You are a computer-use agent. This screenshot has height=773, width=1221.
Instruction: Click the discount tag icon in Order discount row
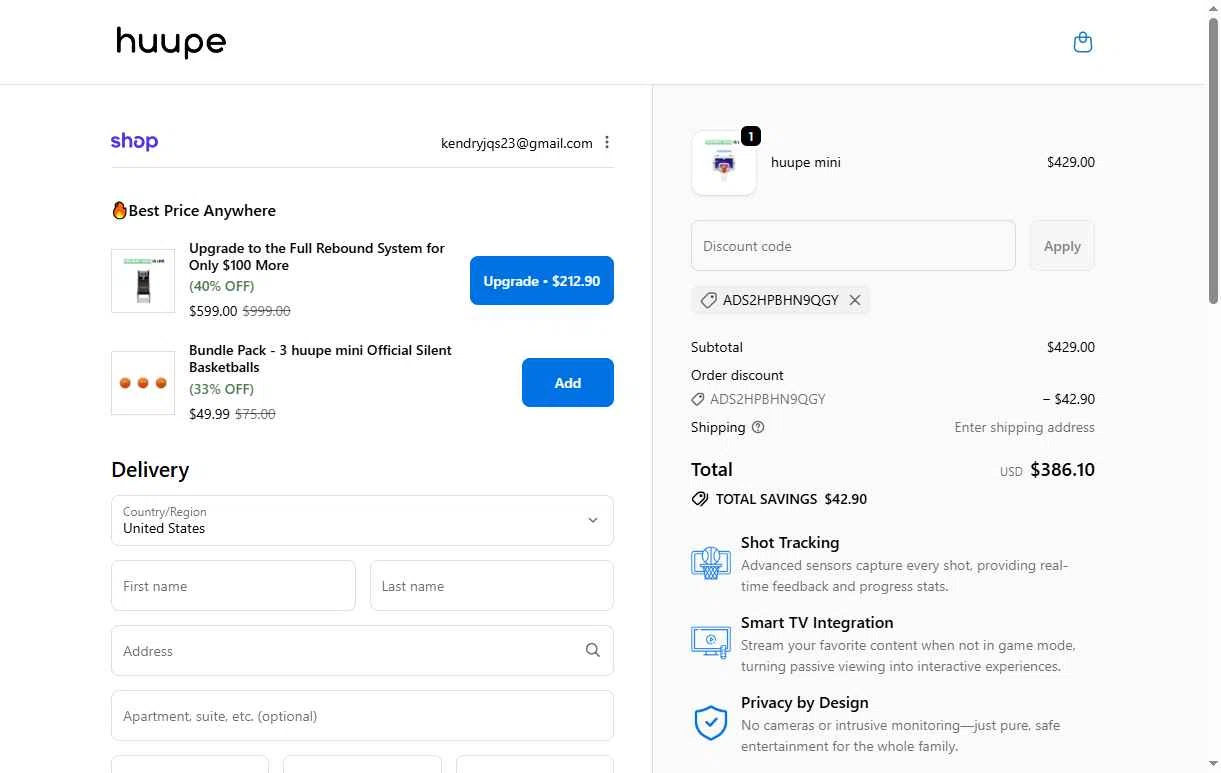click(698, 399)
